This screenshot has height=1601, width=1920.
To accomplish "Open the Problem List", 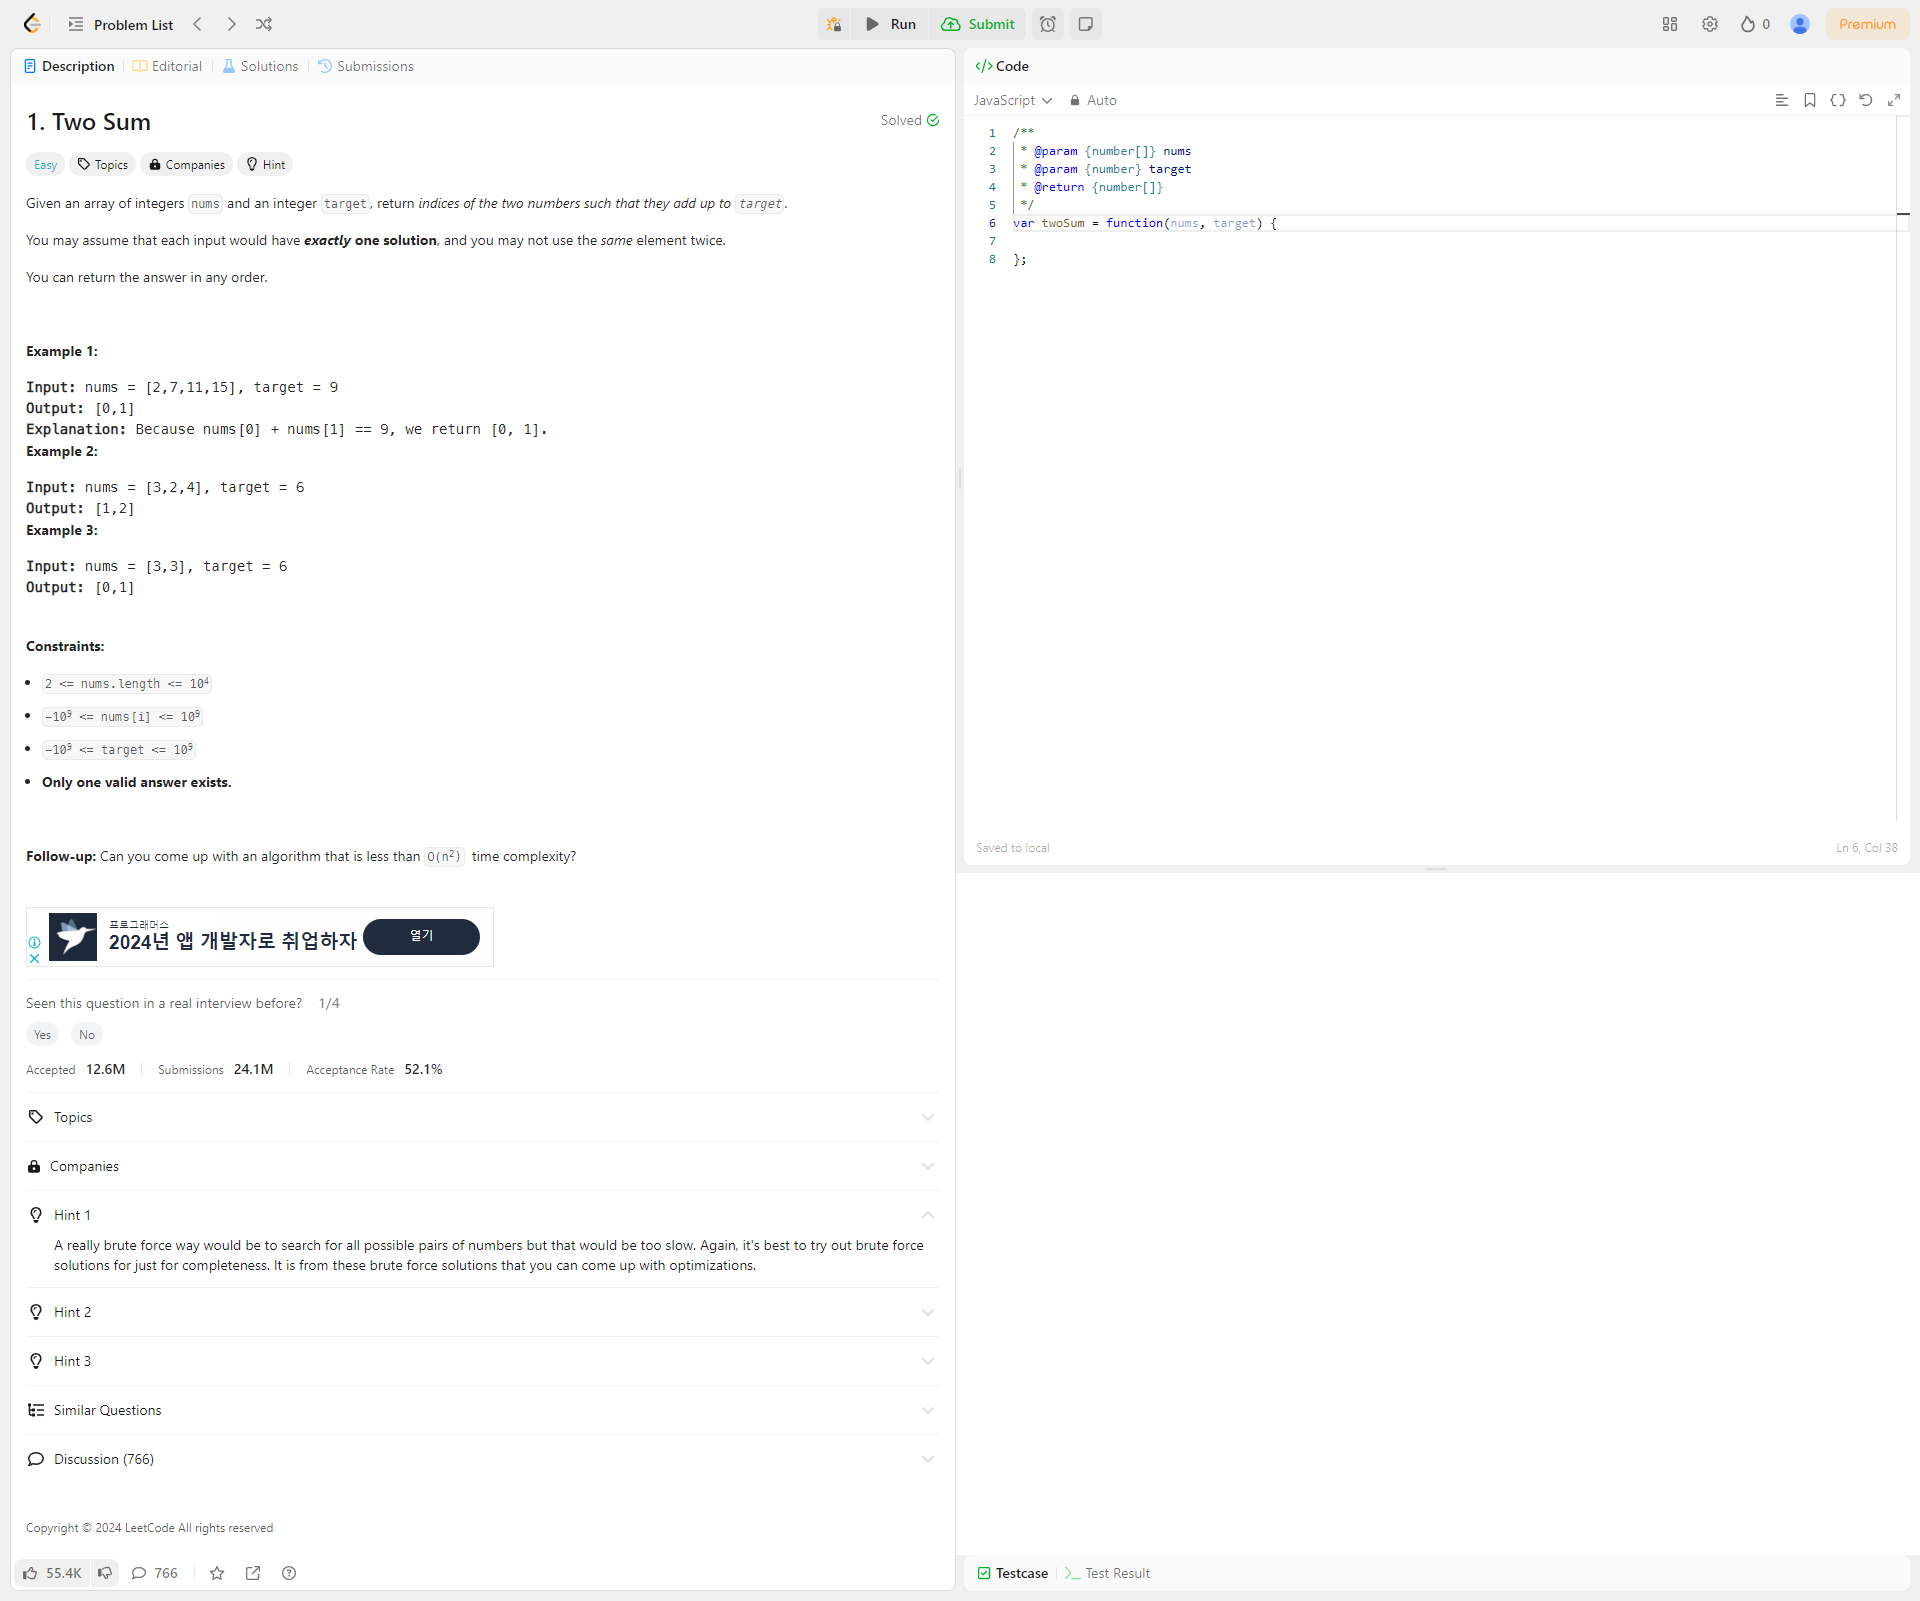I will [120, 24].
